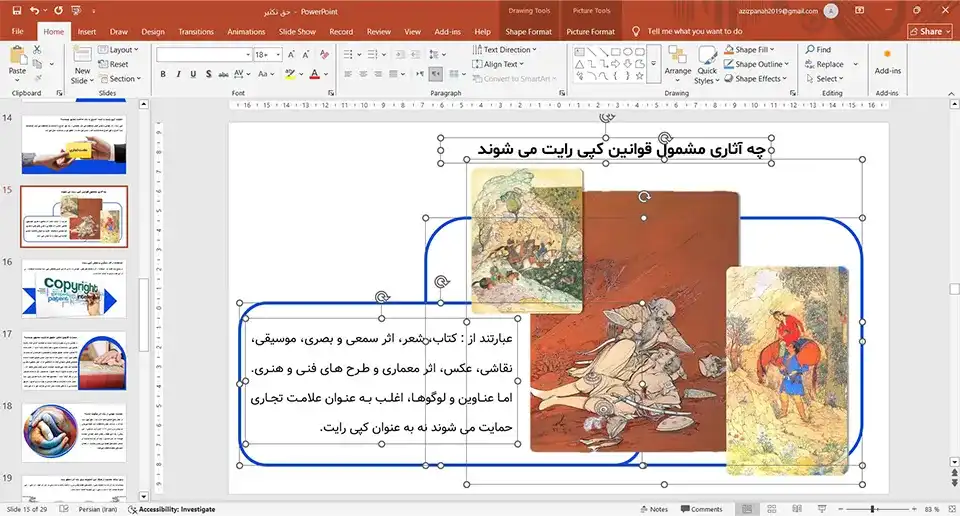Switch to Reading View in status bar
Screen dimensions: 960x516
pos(797,509)
